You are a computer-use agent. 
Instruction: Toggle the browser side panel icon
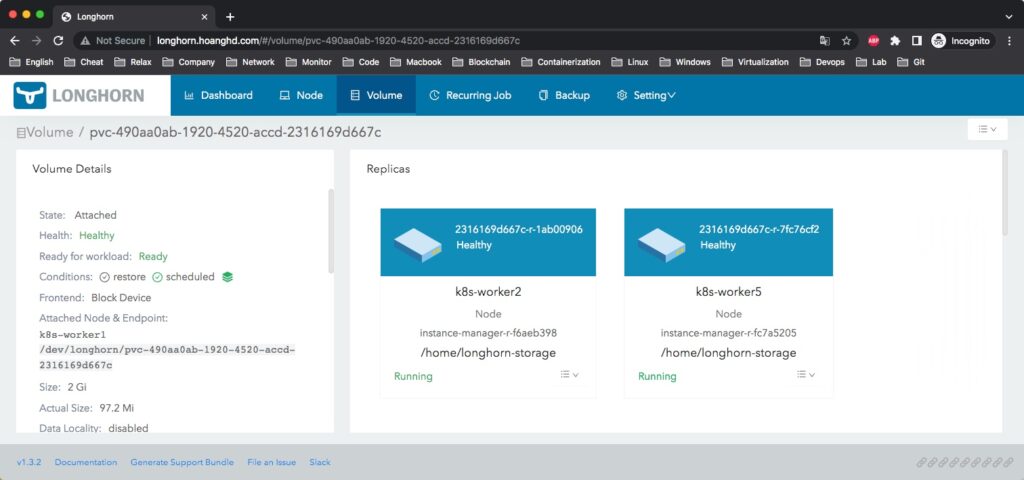coord(917,40)
